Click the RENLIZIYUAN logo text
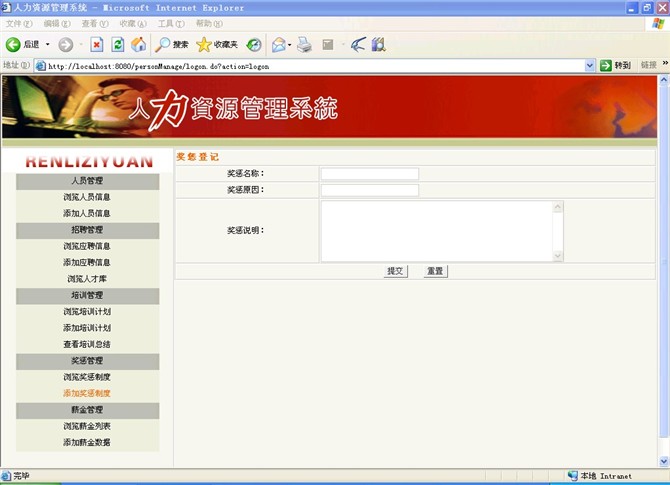 click(89, 162)
